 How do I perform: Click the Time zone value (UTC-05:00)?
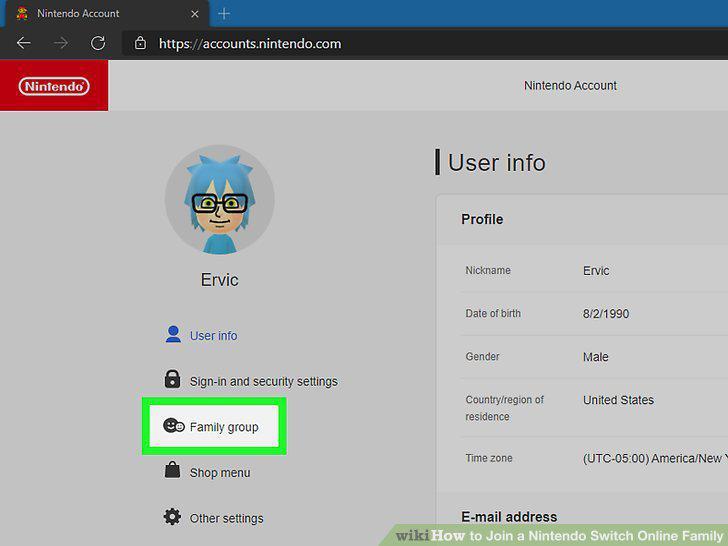(655, 458)
